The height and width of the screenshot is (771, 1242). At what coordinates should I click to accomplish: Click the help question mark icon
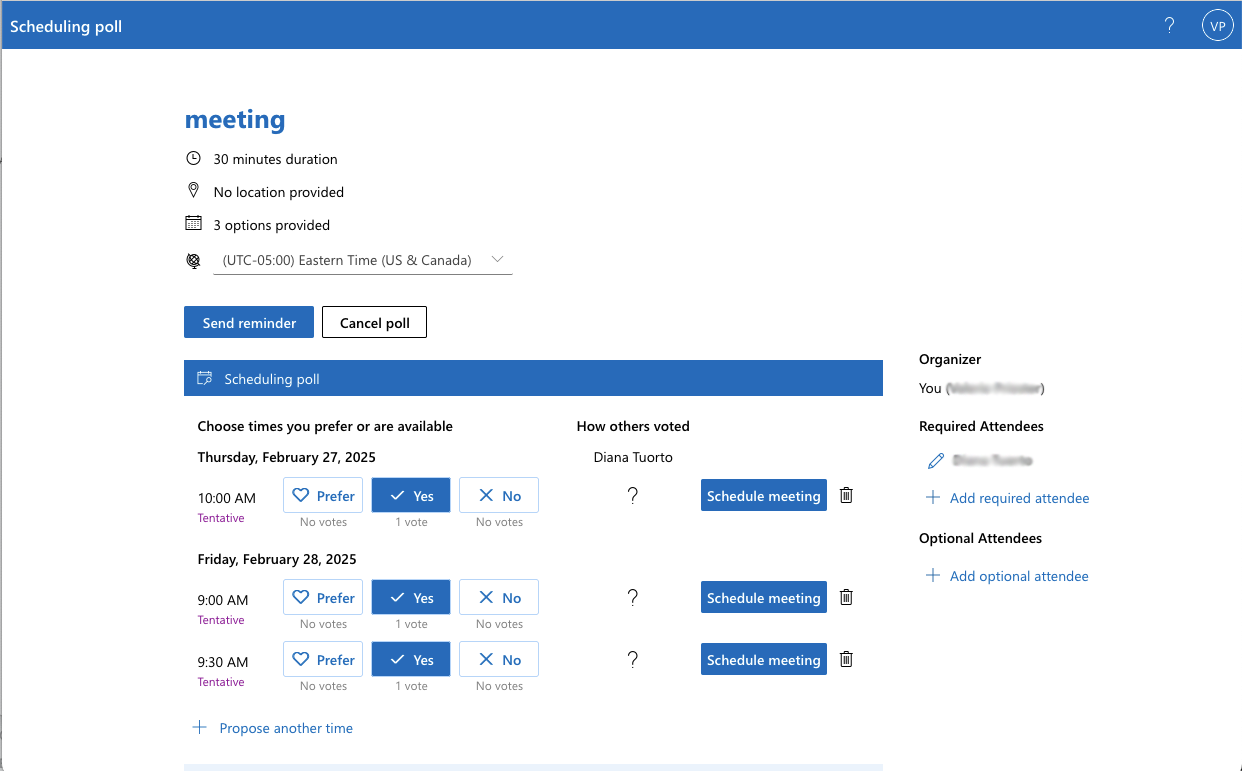[1169, 26]
